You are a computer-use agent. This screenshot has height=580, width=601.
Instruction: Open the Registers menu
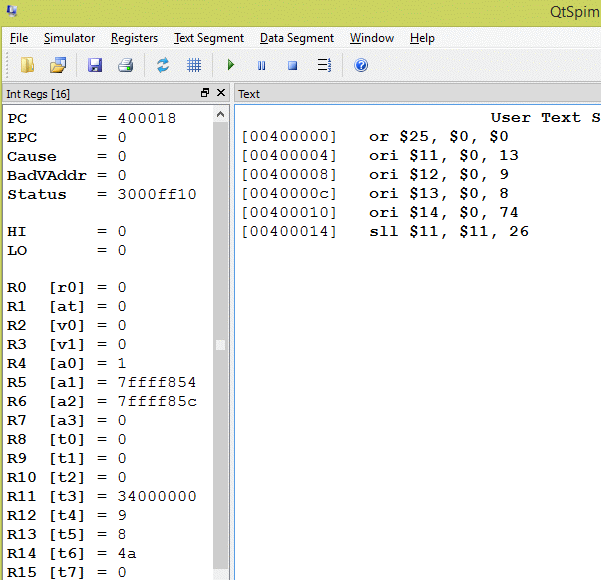coord(134,38)
